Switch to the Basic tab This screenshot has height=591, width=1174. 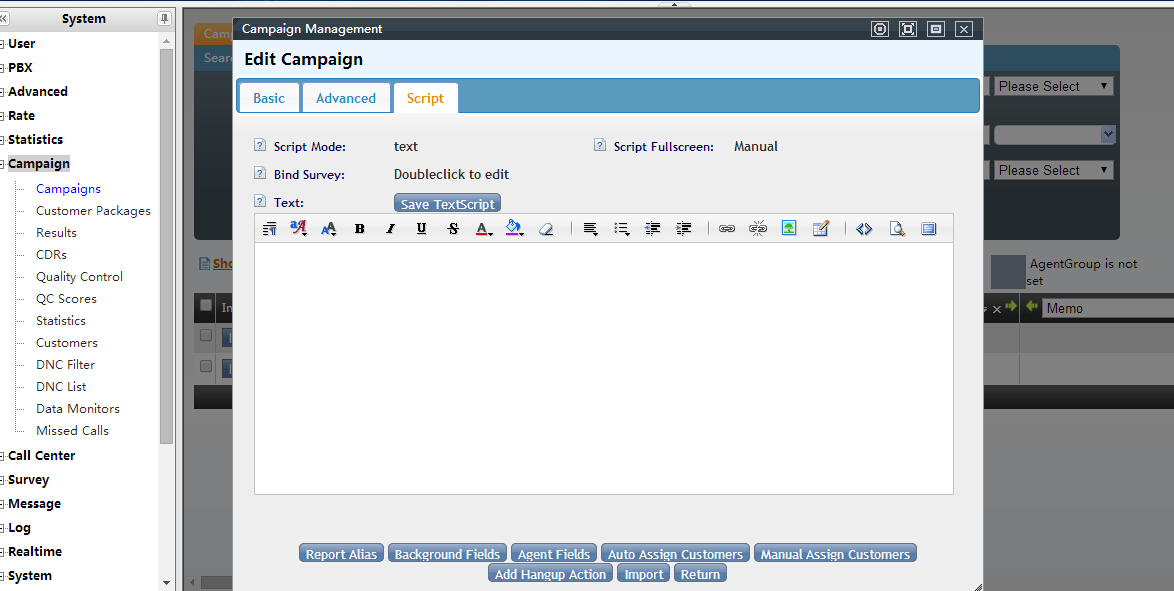click(269, 98)
